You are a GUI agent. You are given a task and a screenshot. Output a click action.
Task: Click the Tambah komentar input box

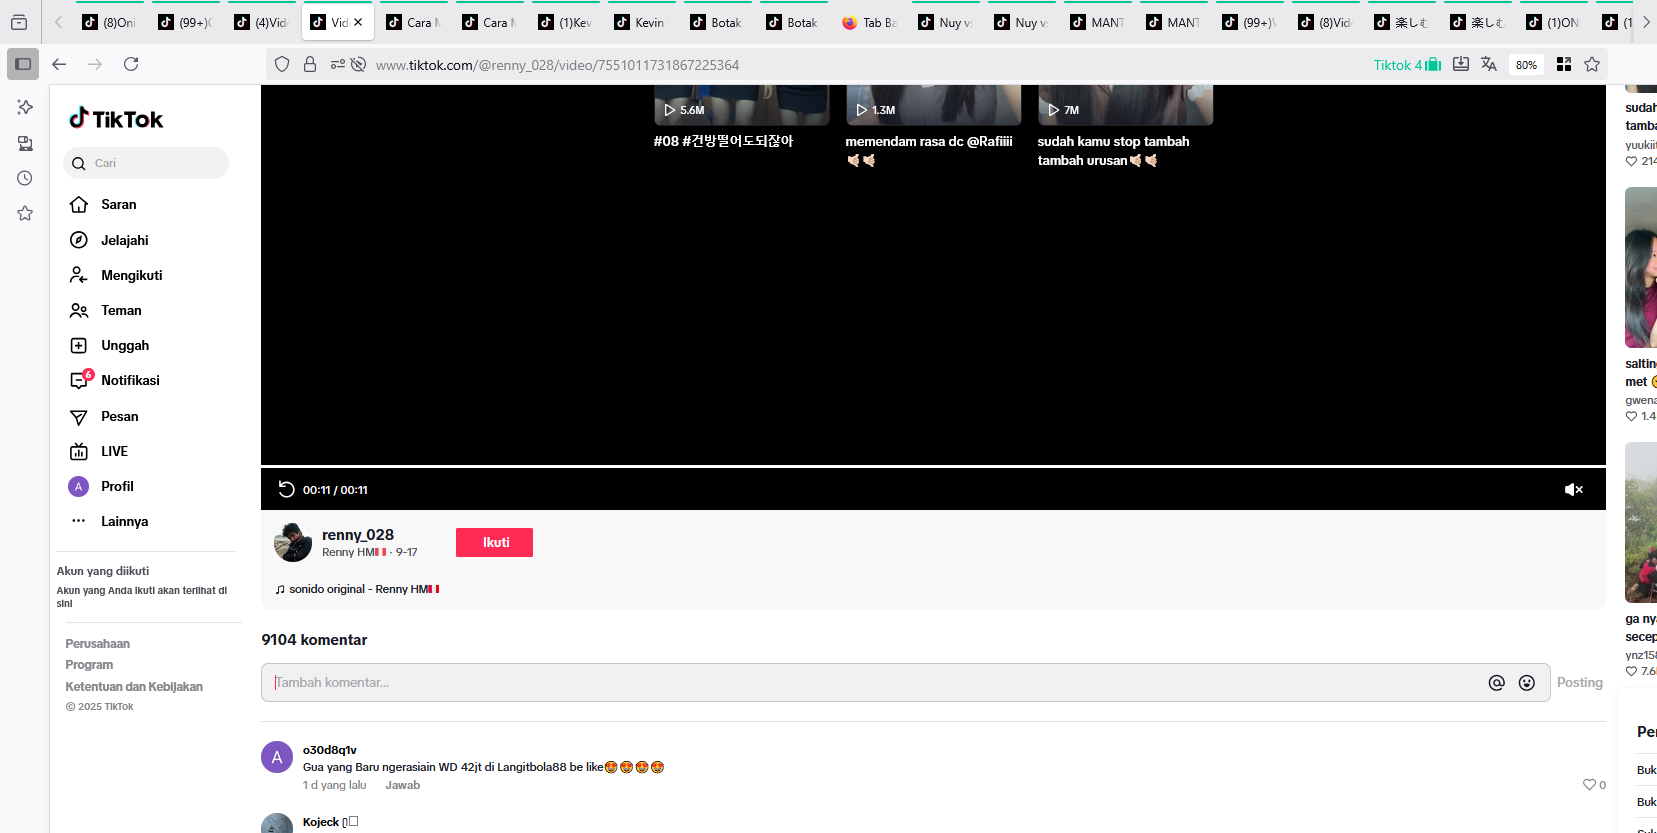click(876, 682)
